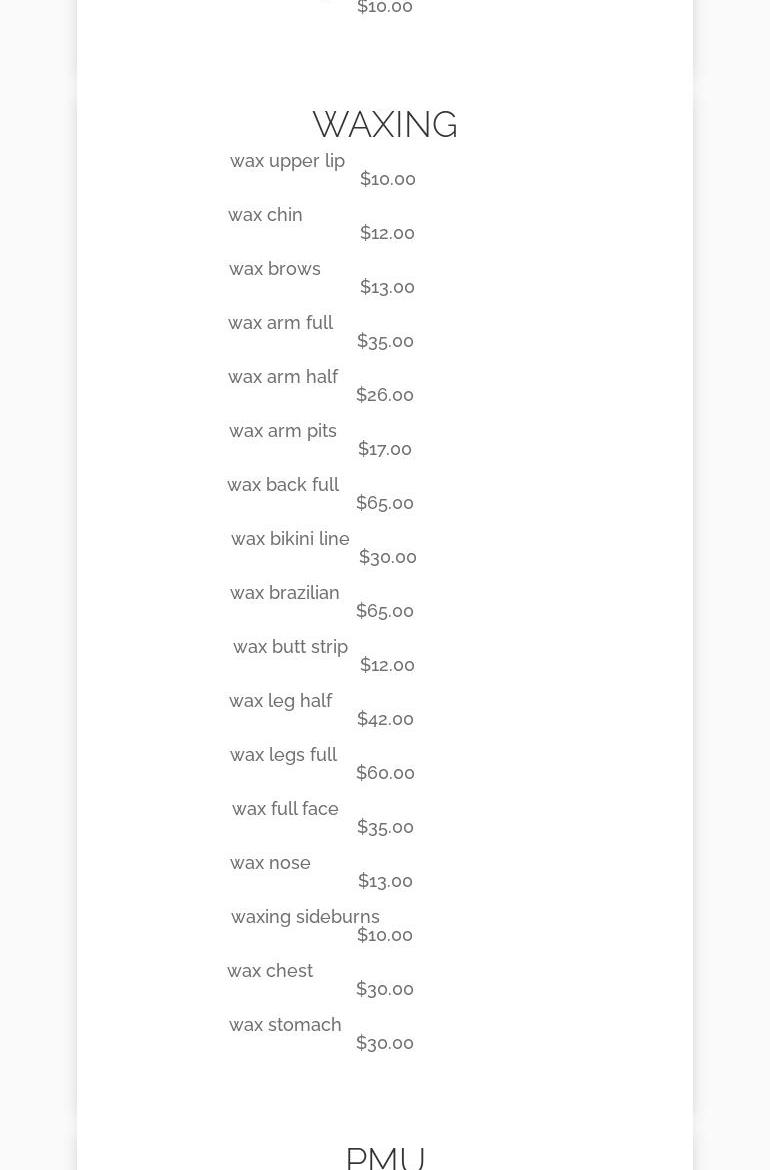Click the wax stomach service

[x=285, y=1025]
